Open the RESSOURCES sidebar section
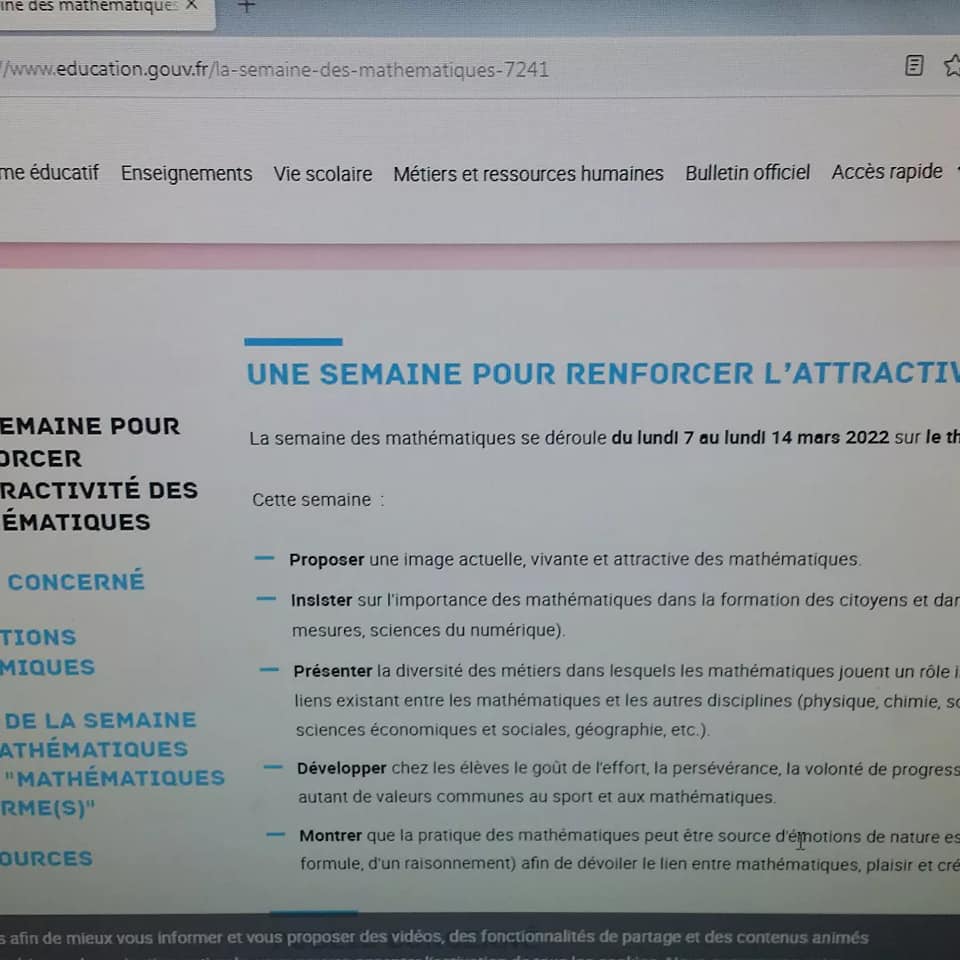This screenshot has height=960, width=960. (x=46, y=858)
